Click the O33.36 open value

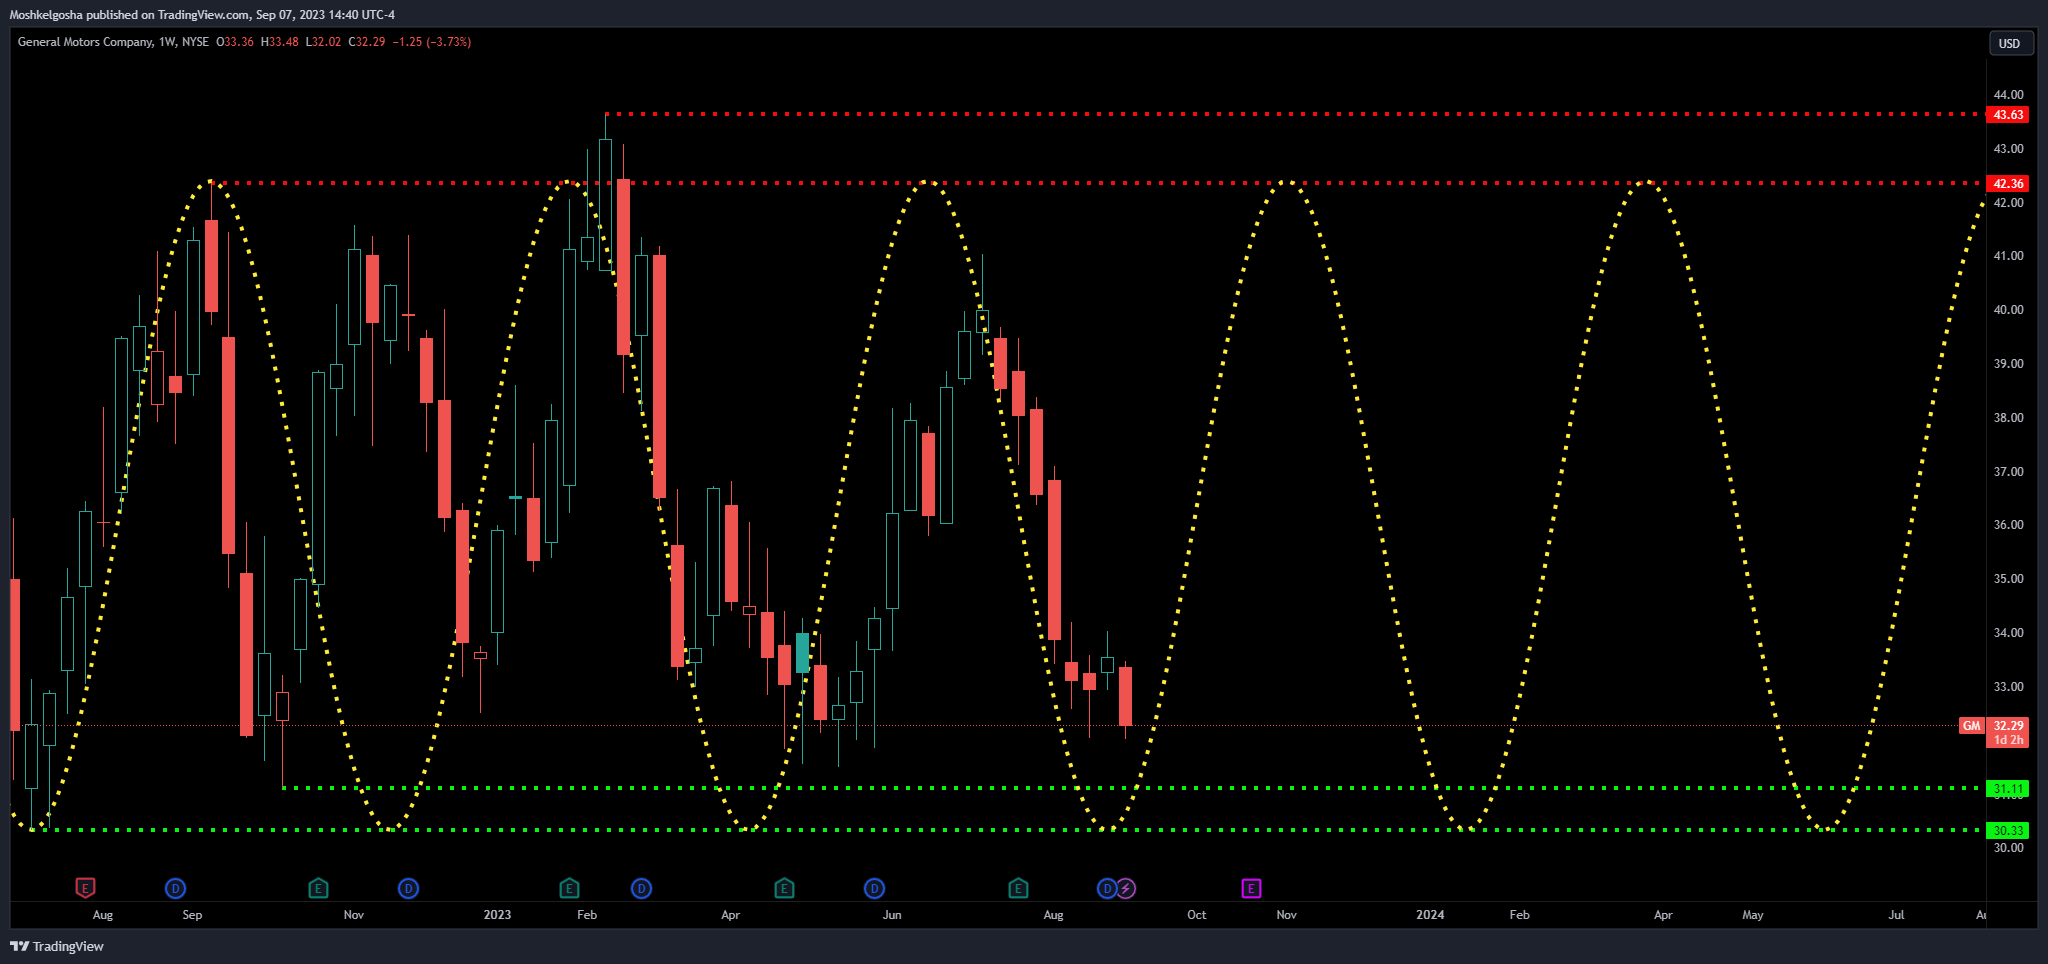click(x=235, y=42)
